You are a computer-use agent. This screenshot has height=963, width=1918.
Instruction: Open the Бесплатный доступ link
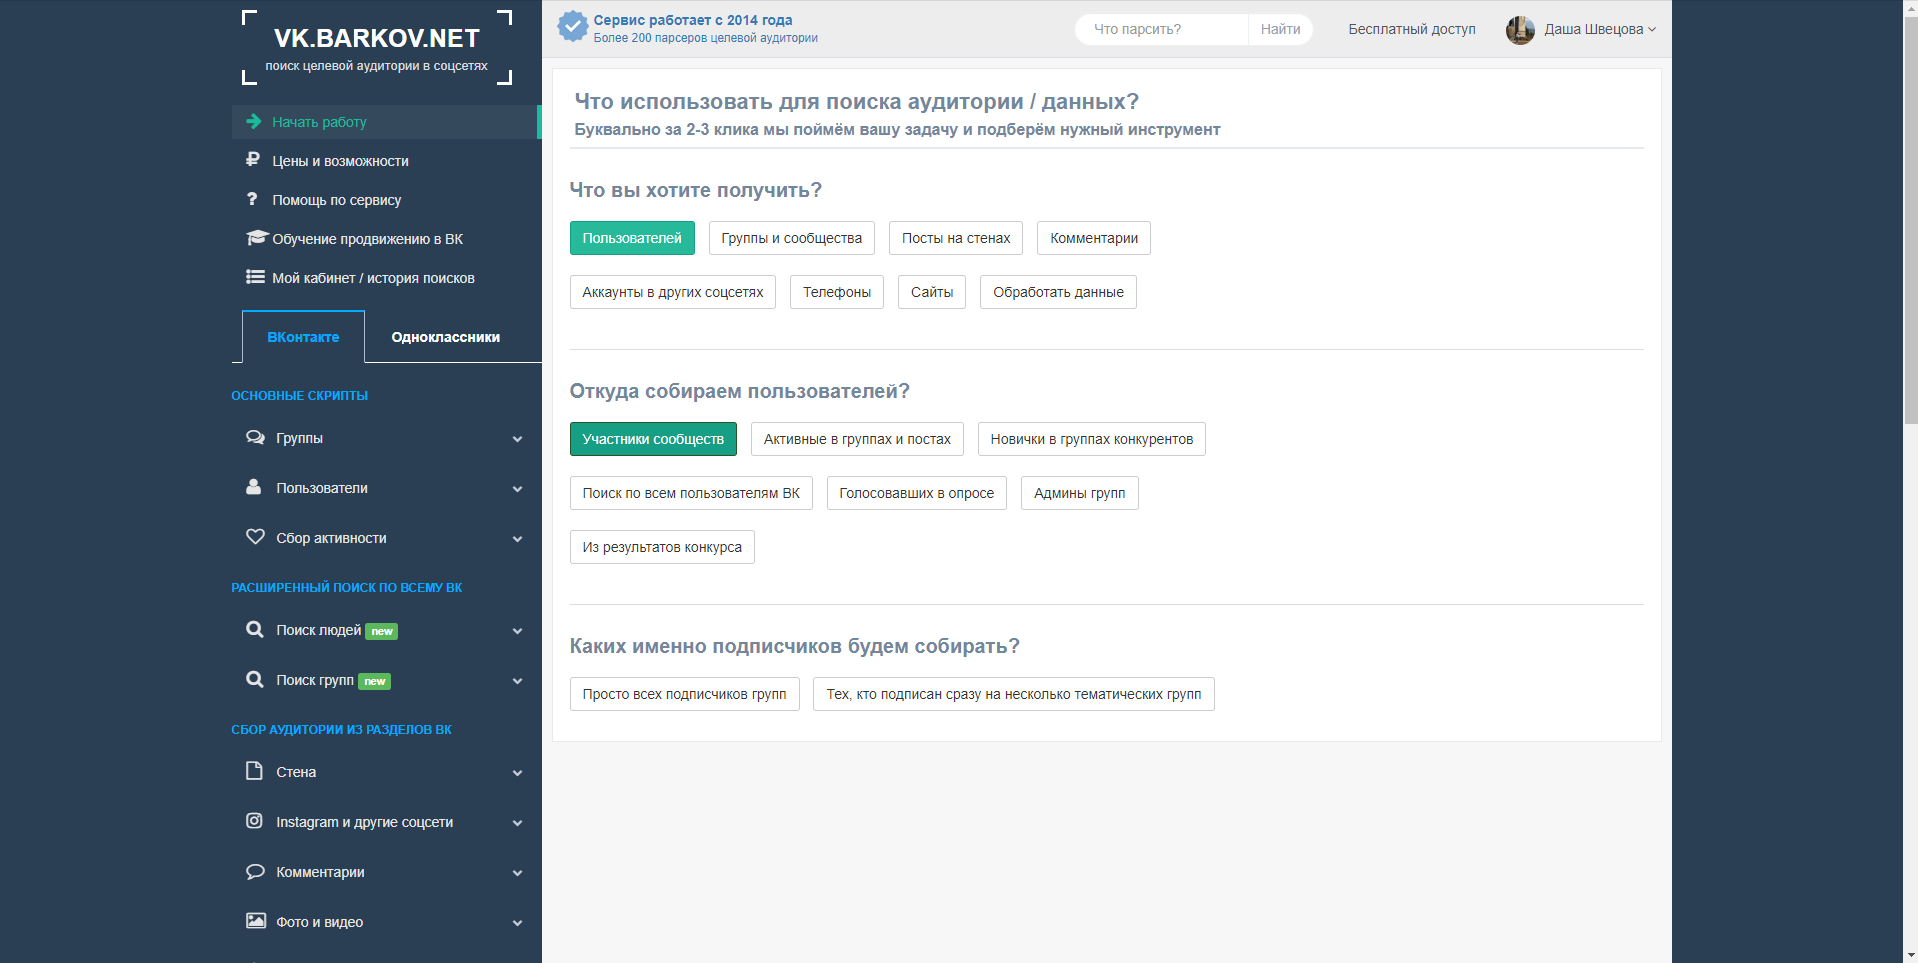tap(1412, 29)
